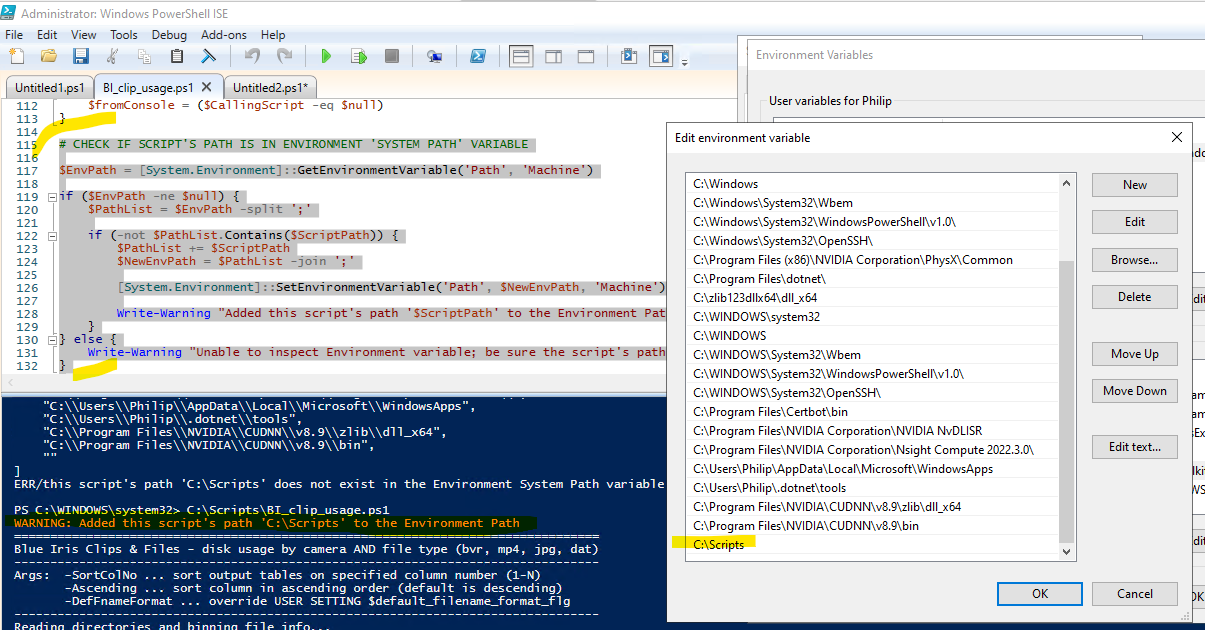Open the Help menu
The width and height of the screenshot is (1205, 630).
273,34
